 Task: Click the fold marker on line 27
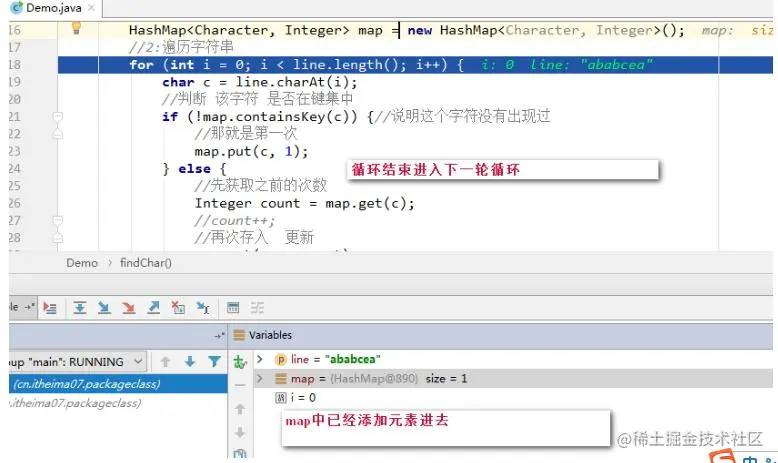[x=58, y=220]
